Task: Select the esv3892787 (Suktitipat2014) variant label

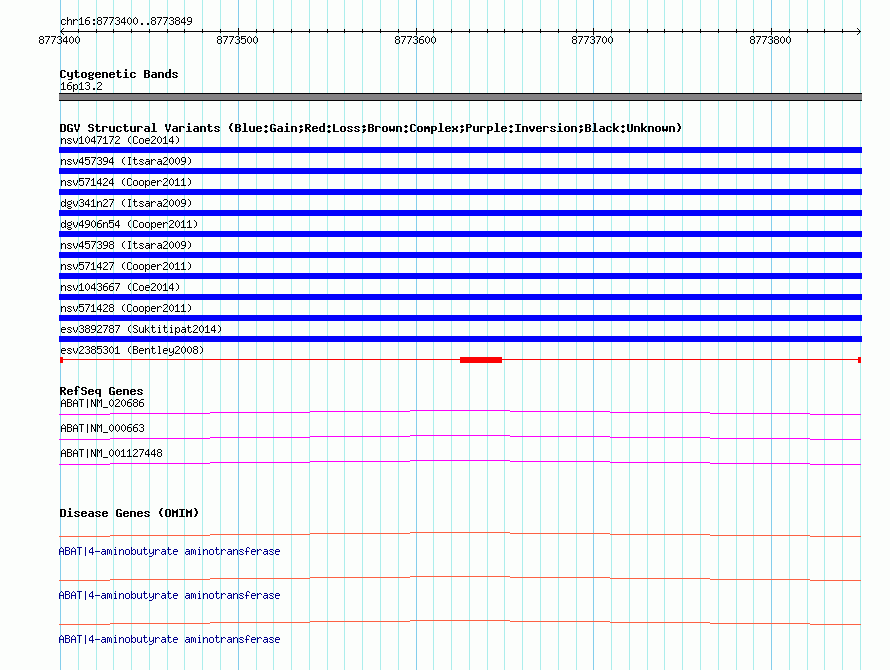Action: coord(141,329)
